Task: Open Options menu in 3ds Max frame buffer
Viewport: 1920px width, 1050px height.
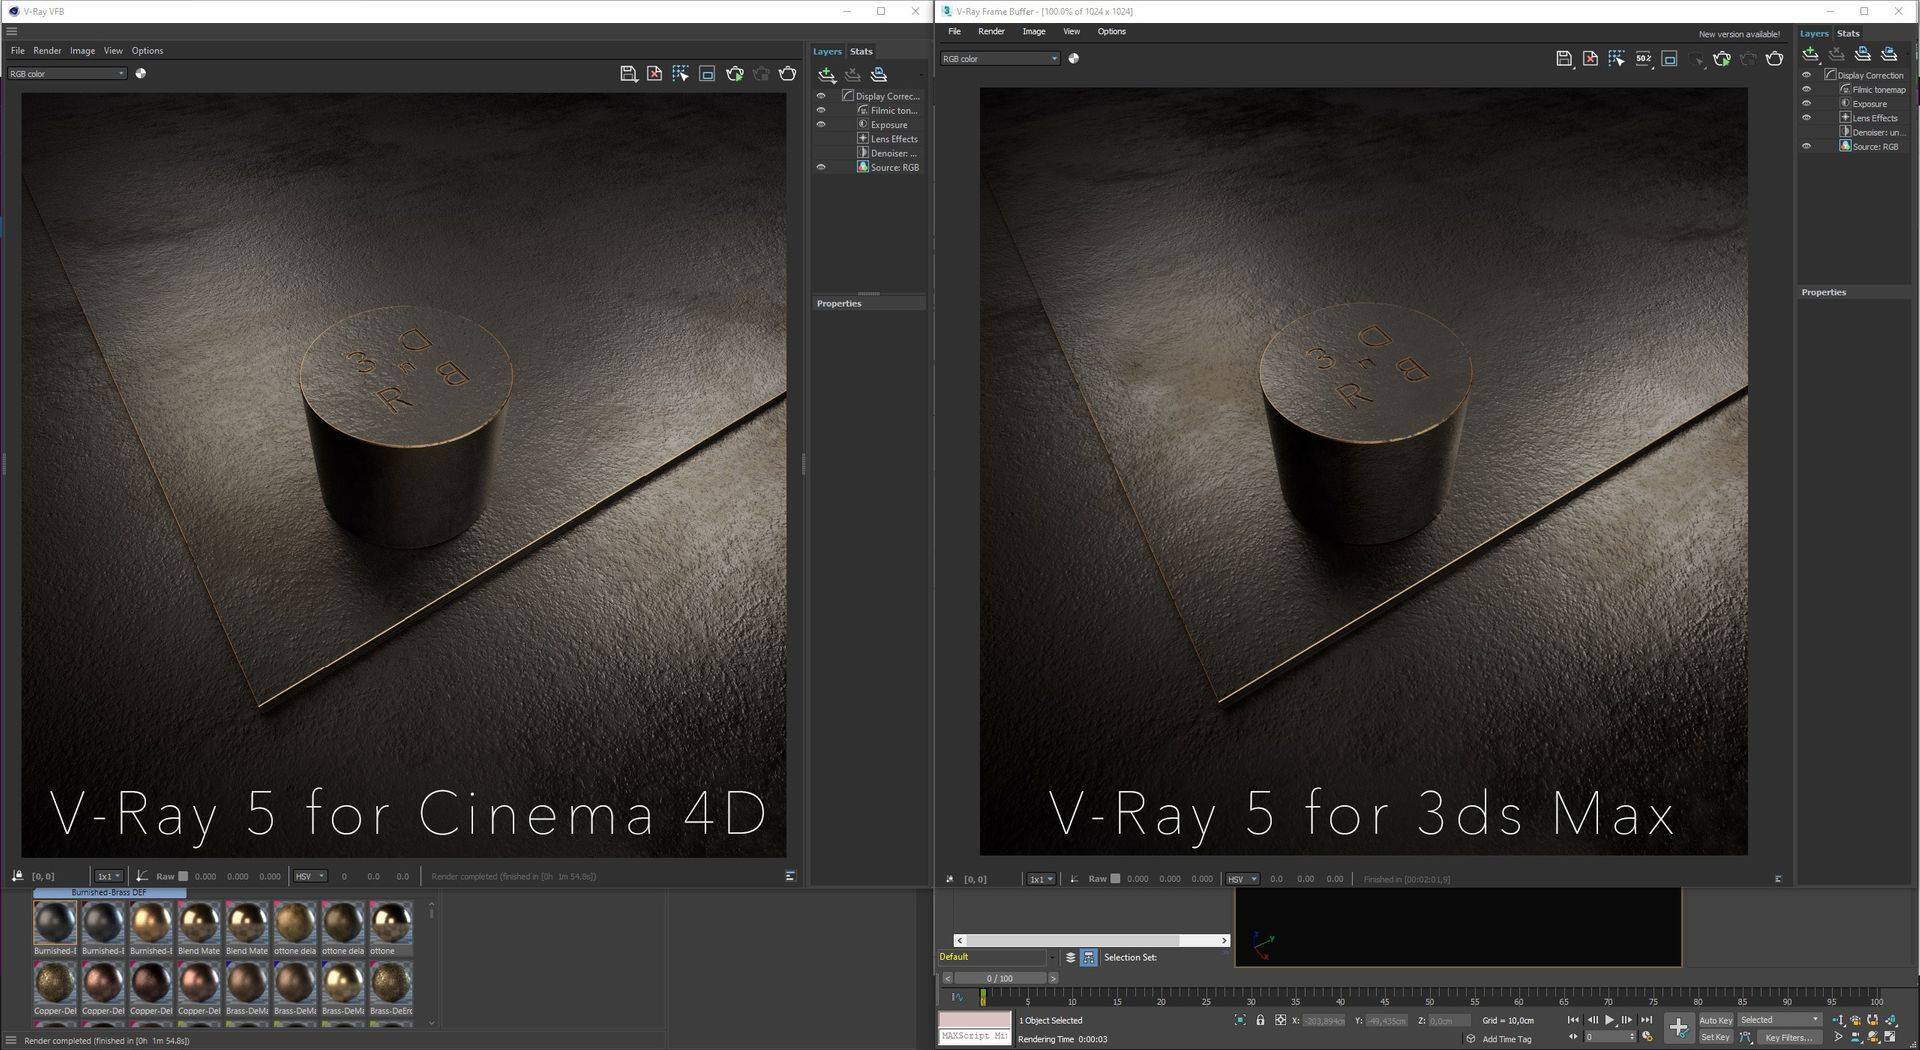Action: click(1111, 31)
